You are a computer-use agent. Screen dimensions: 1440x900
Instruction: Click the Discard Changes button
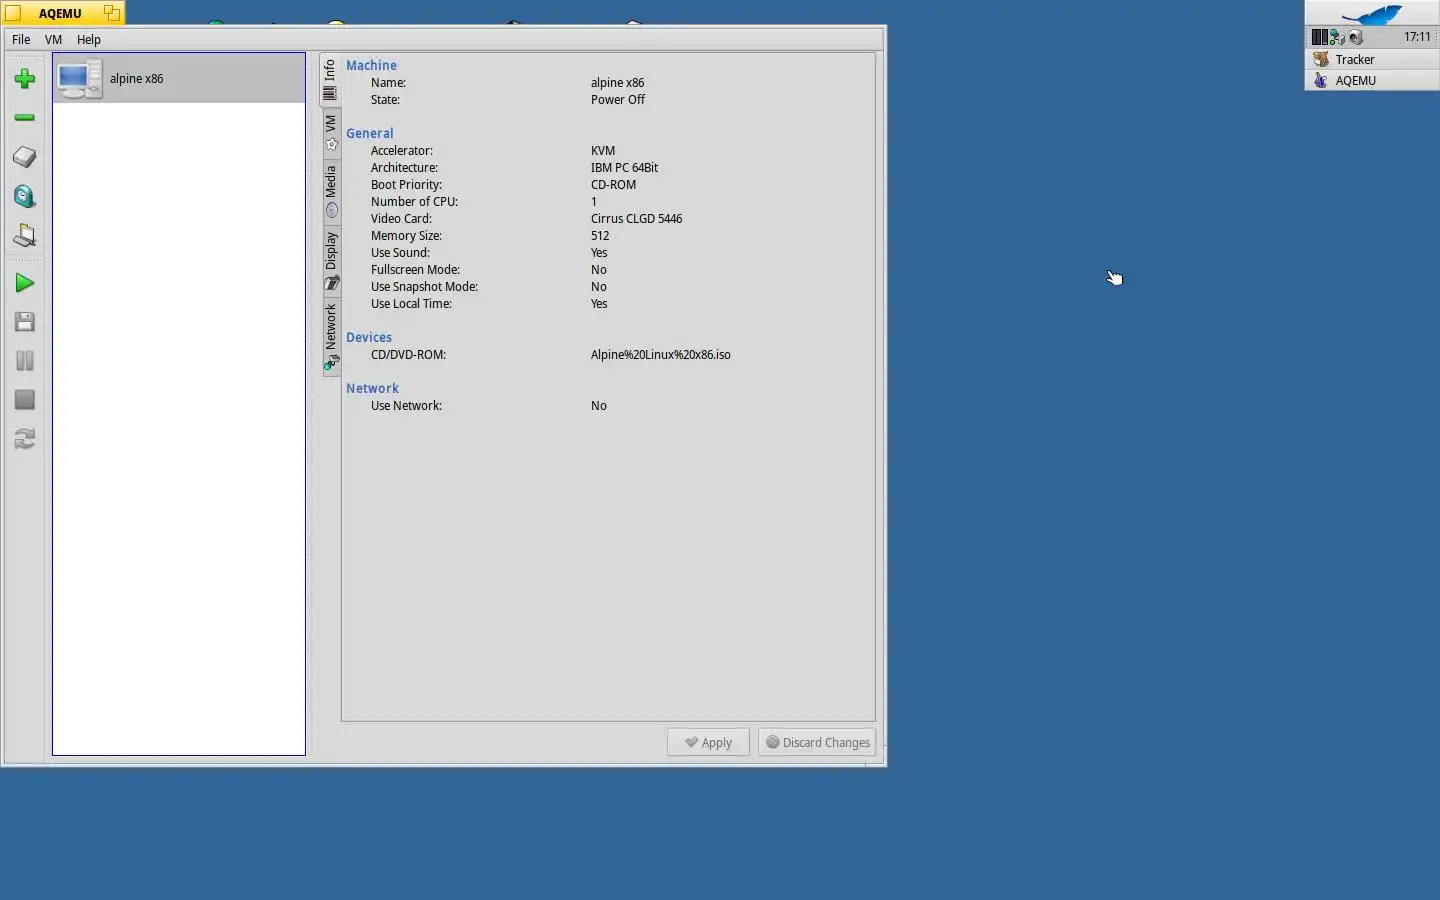[817, 742]
